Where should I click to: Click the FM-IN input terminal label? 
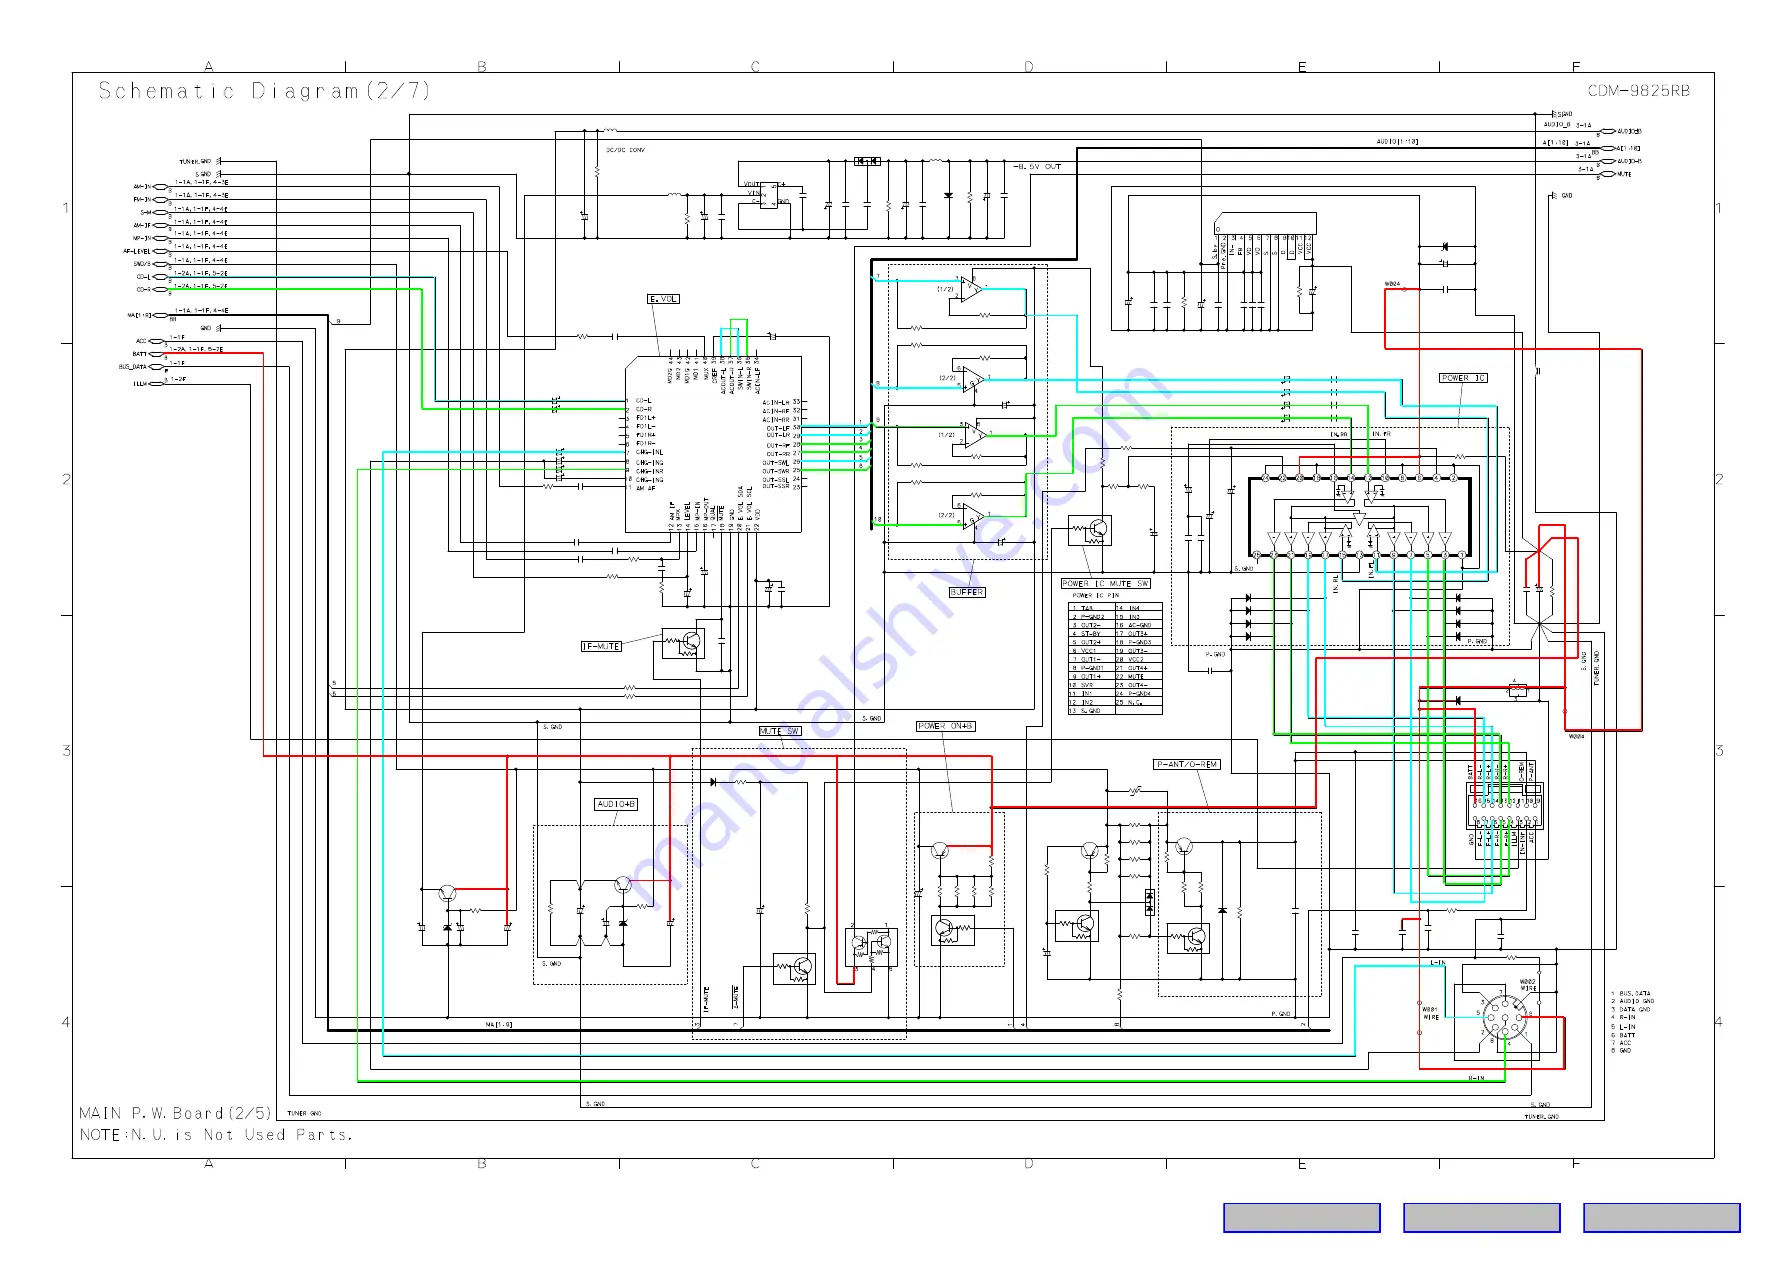coord(143,199)
